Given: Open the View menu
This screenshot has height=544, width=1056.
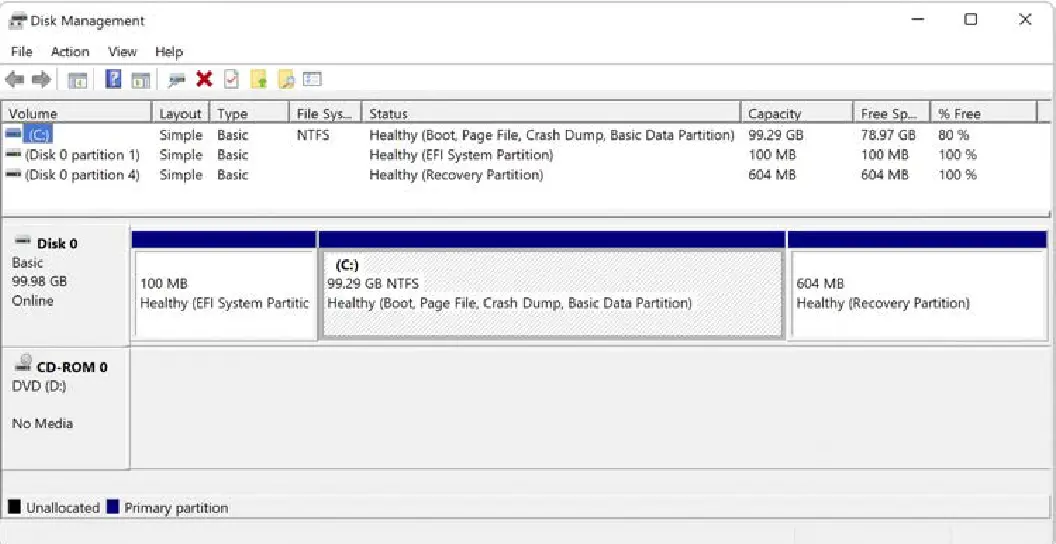Looking at the screenshot, I should pyautogui.click(x=122, y=51).
